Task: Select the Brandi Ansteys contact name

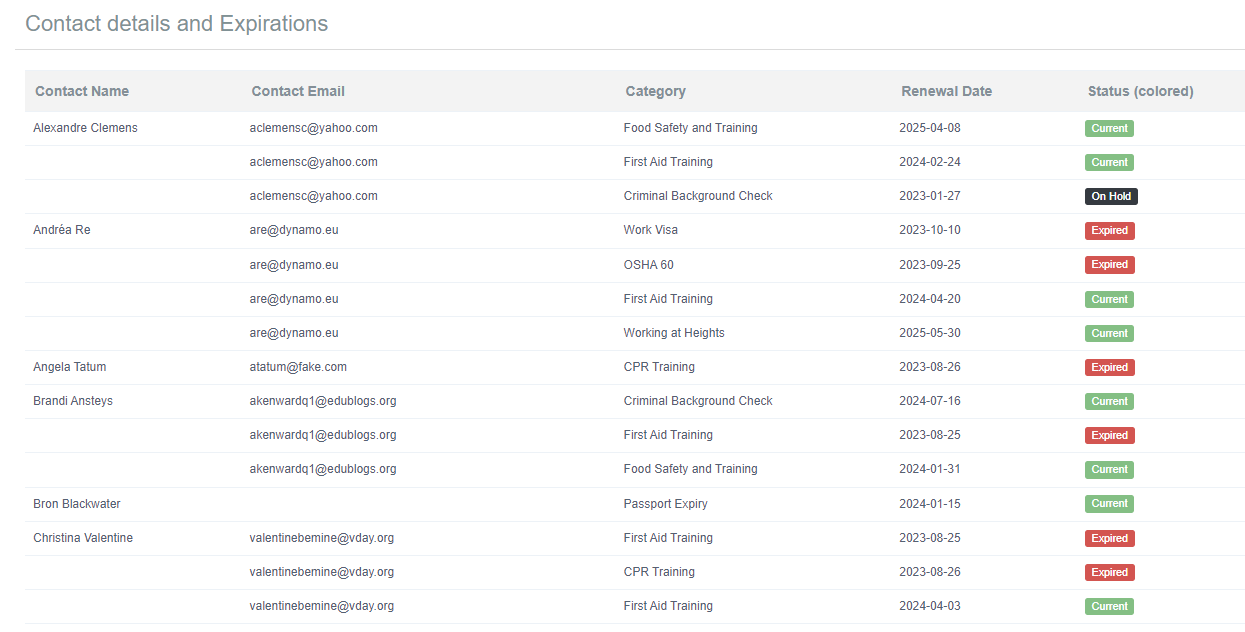Action: tap(73, 401)
